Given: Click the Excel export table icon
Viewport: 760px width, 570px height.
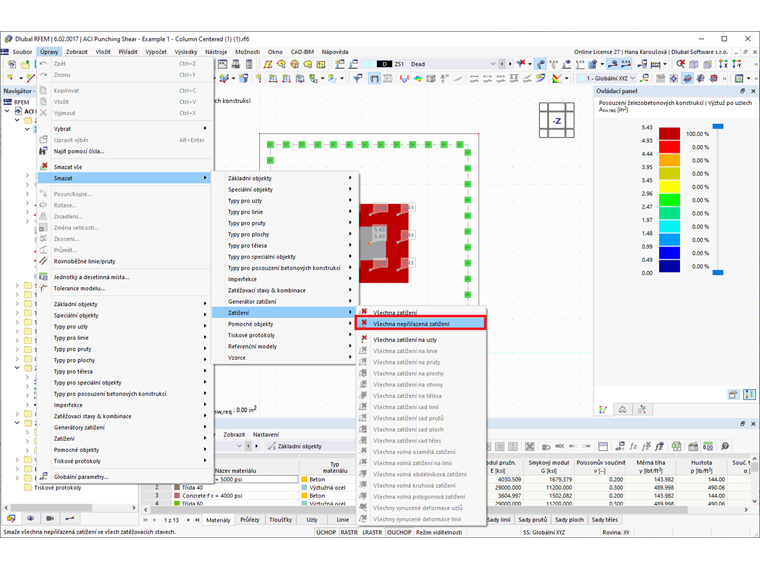Looking at the screenshot, I should click(x=676, y=446).
